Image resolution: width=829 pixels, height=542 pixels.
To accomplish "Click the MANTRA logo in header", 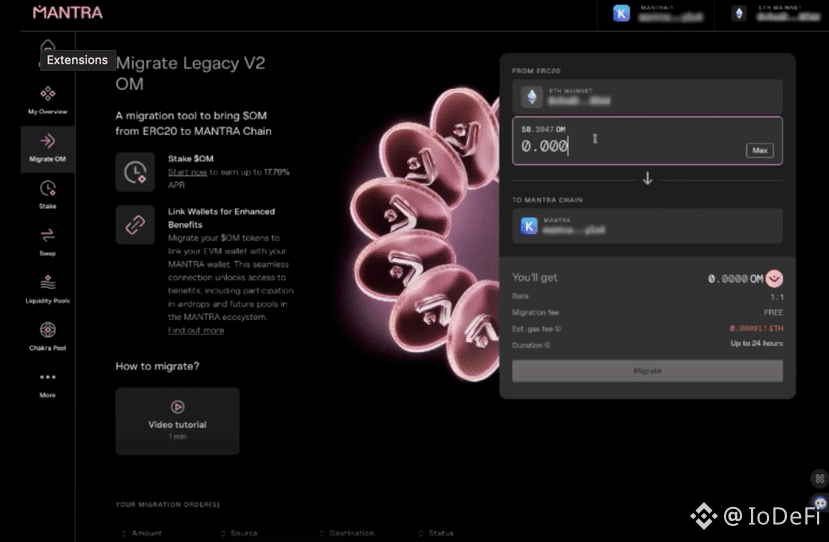I will 67,13.
